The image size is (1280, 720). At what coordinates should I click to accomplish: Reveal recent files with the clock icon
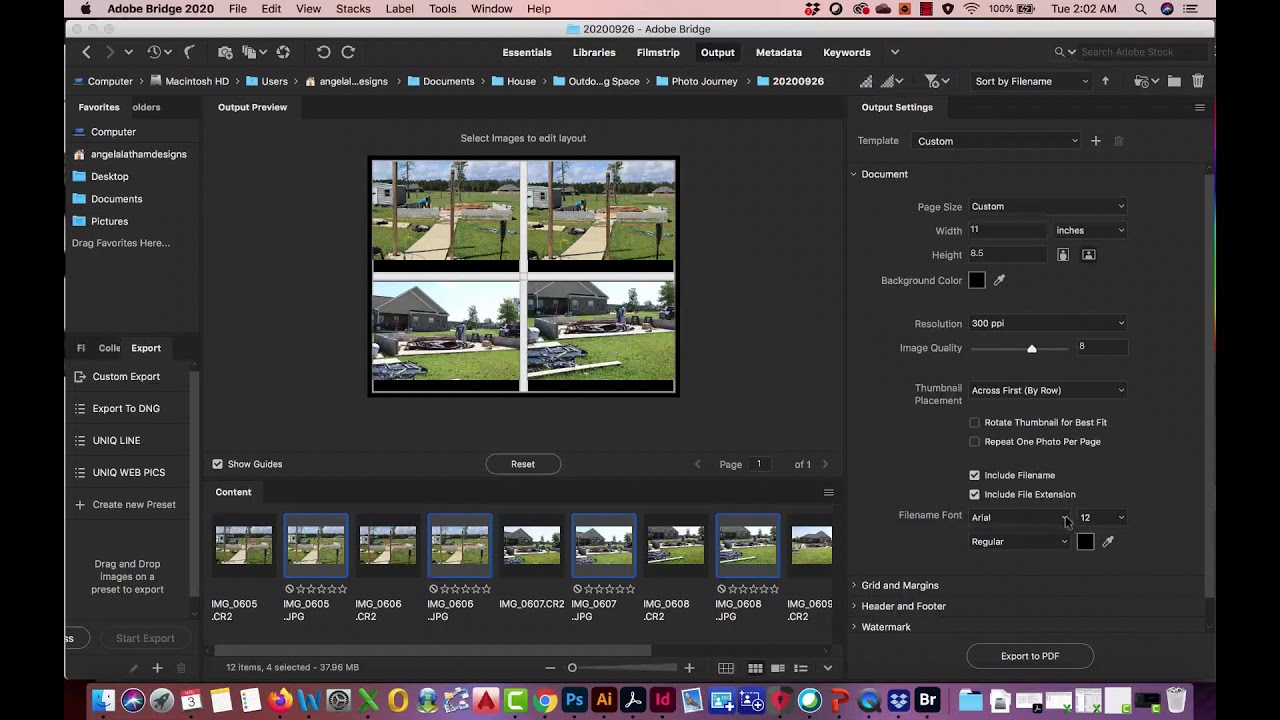(154, 52)
